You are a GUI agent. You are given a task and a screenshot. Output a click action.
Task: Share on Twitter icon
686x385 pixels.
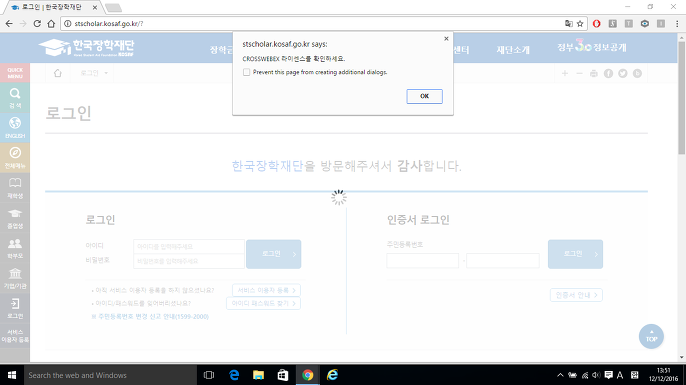coord(623,74)
